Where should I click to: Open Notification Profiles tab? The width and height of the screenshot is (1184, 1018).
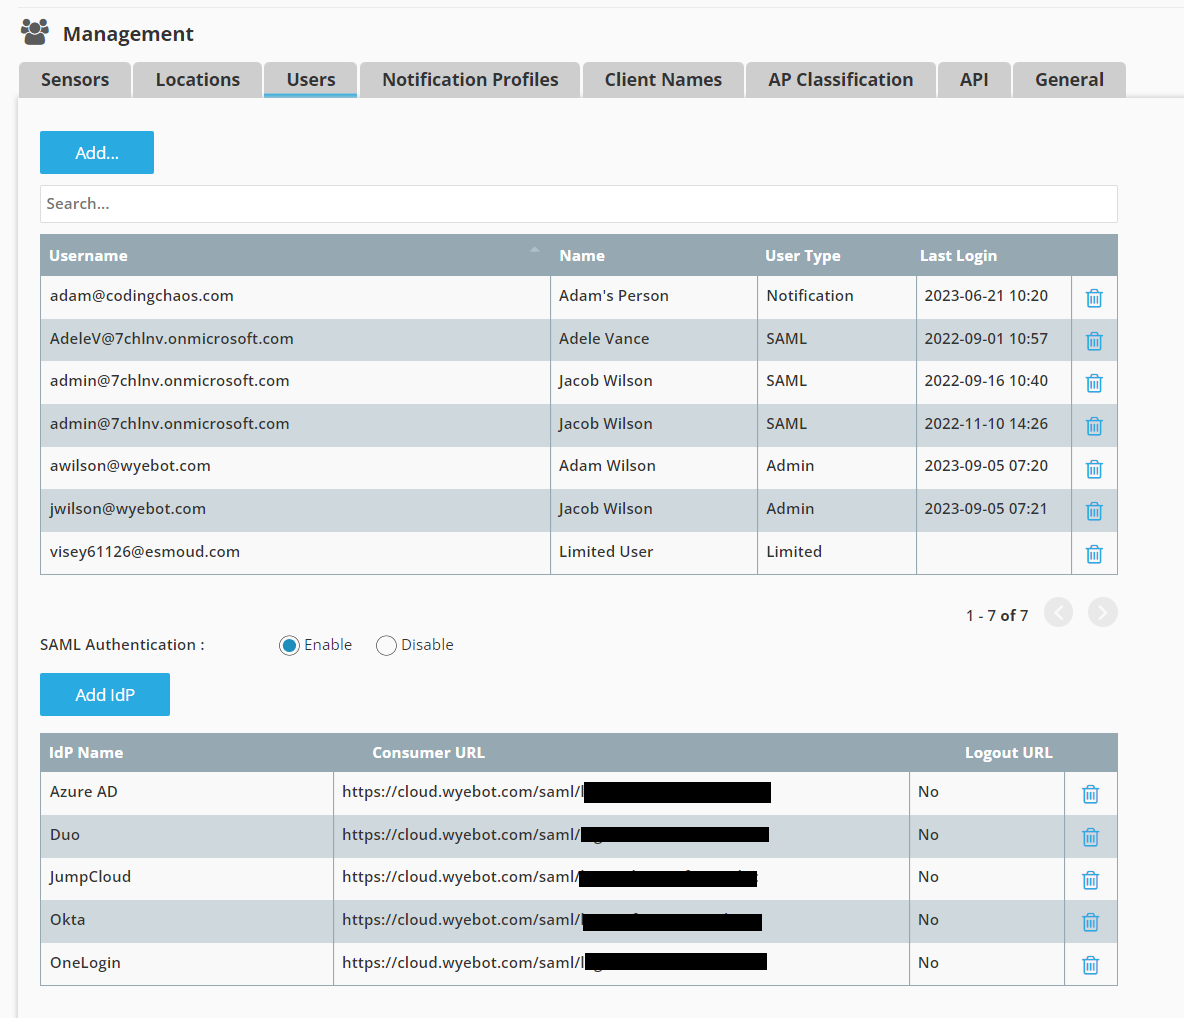470,79
